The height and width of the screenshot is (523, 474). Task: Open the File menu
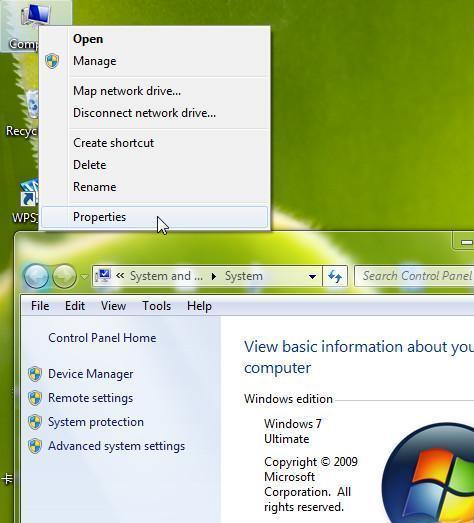tap(40, 306)
